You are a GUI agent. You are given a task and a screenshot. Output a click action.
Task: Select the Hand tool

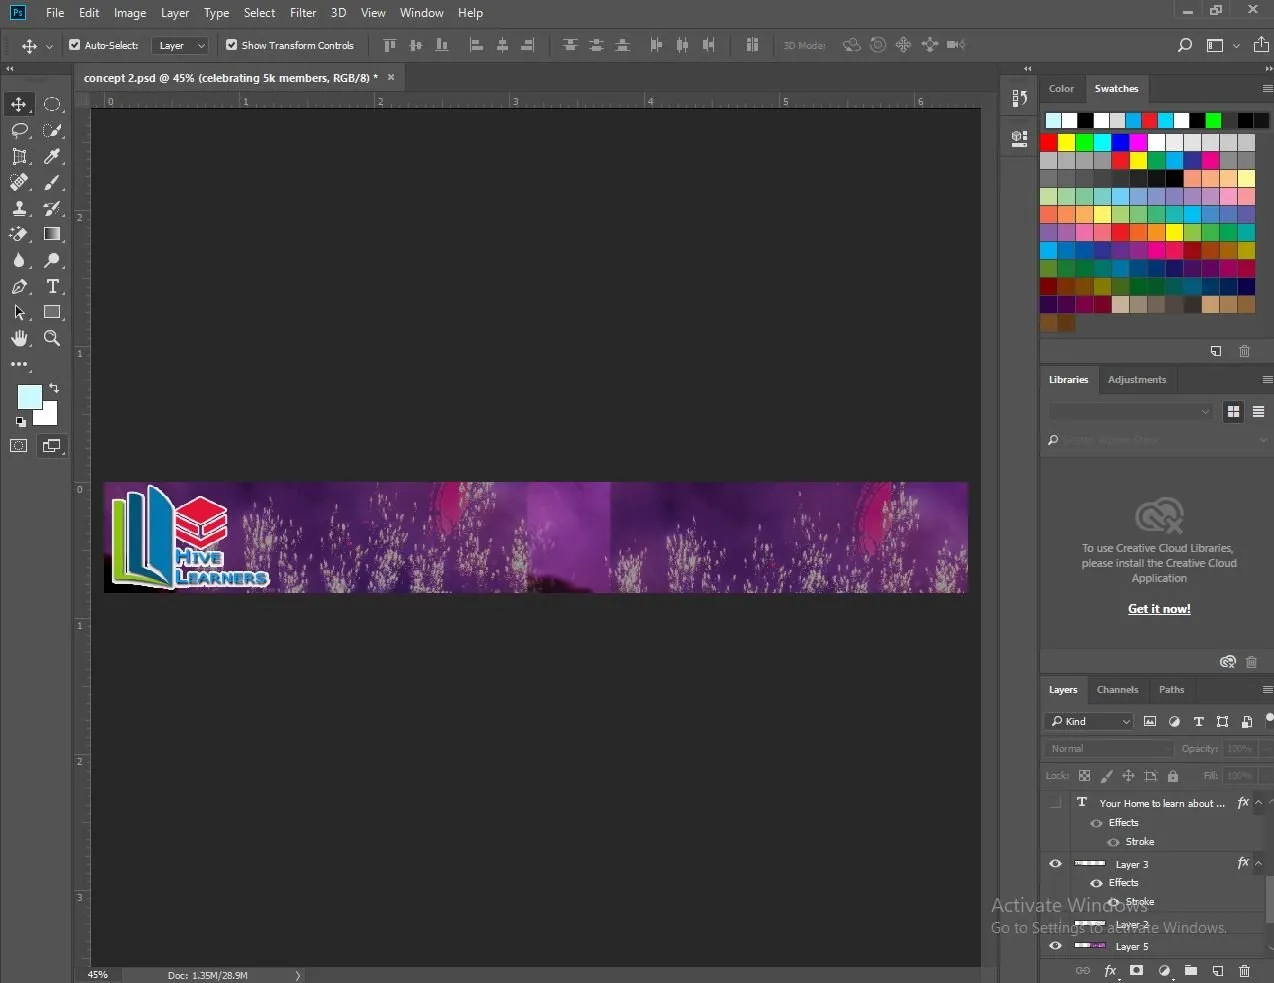point(19,338)
